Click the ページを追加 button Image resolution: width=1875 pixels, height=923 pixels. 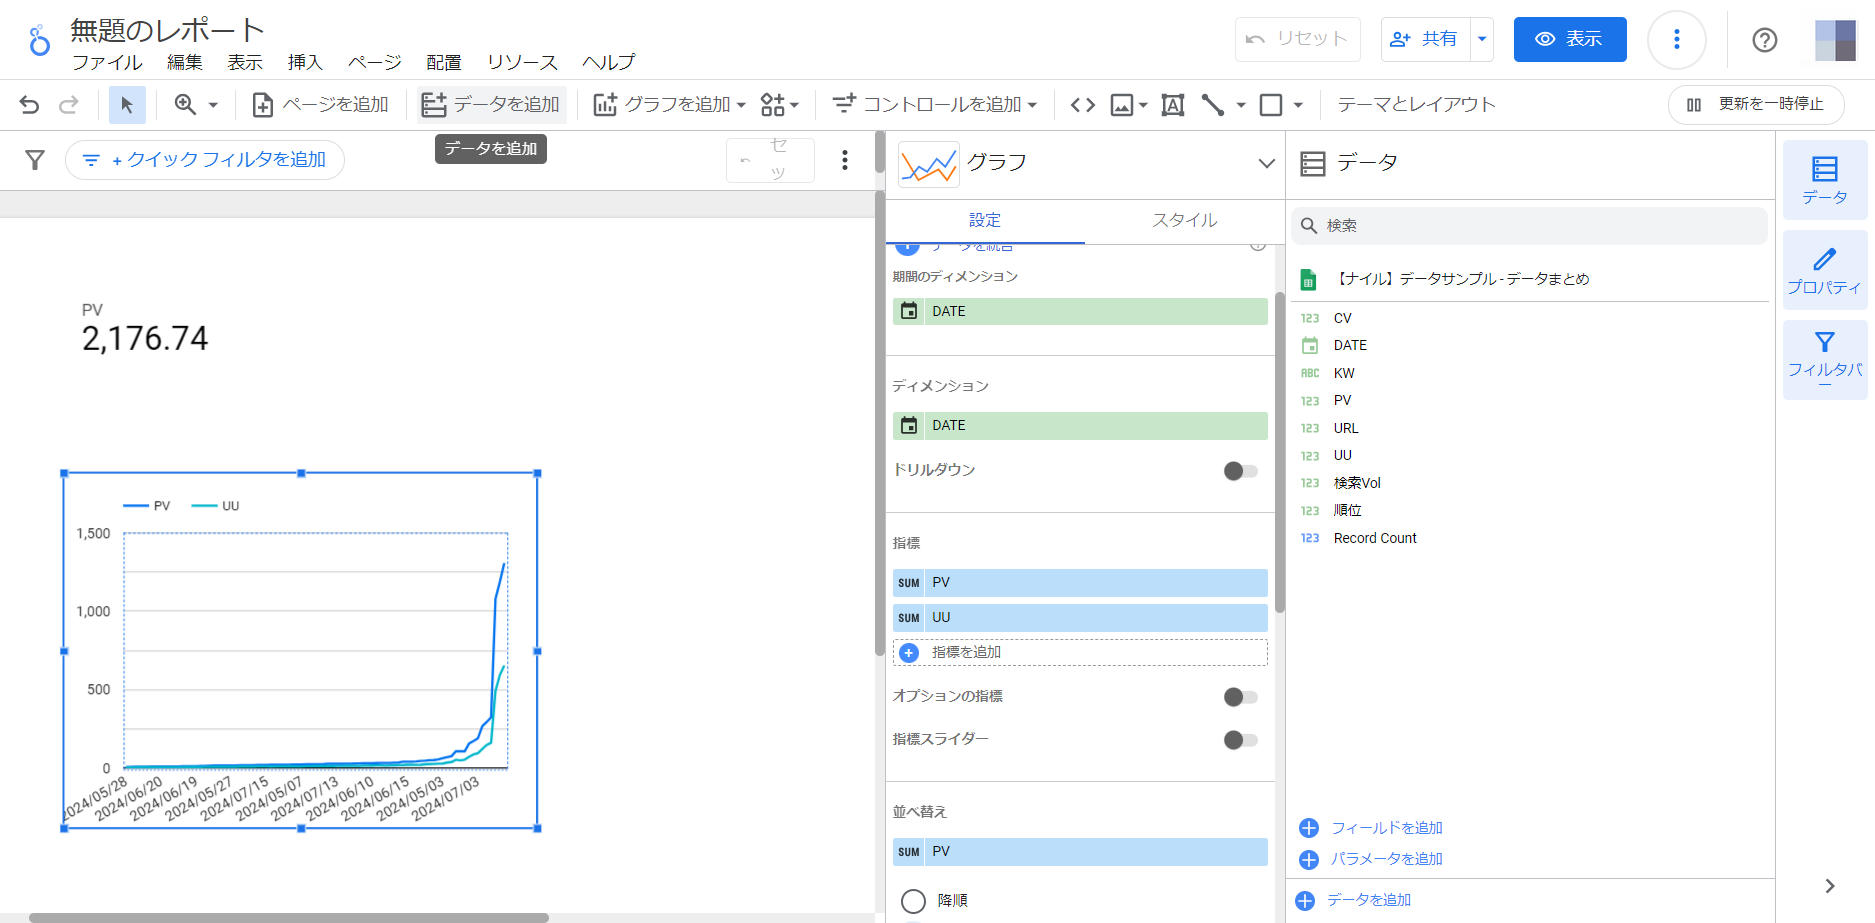(x=320, y=104)
